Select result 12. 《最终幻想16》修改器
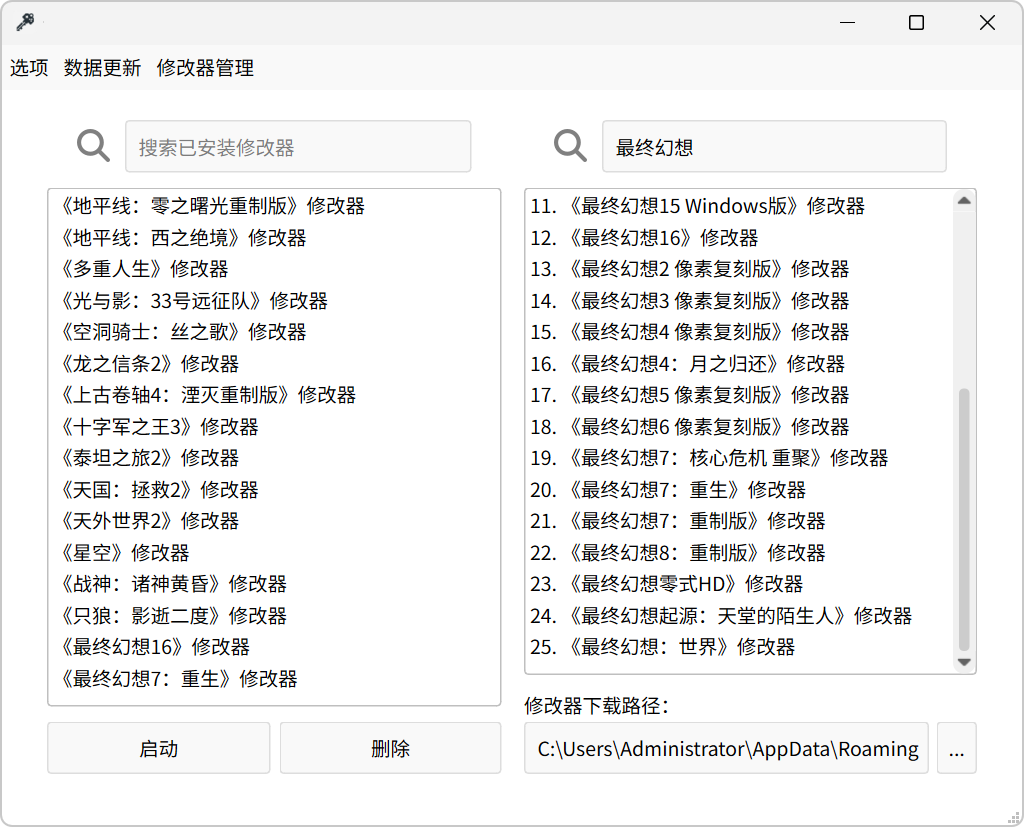 pos(739,237)
